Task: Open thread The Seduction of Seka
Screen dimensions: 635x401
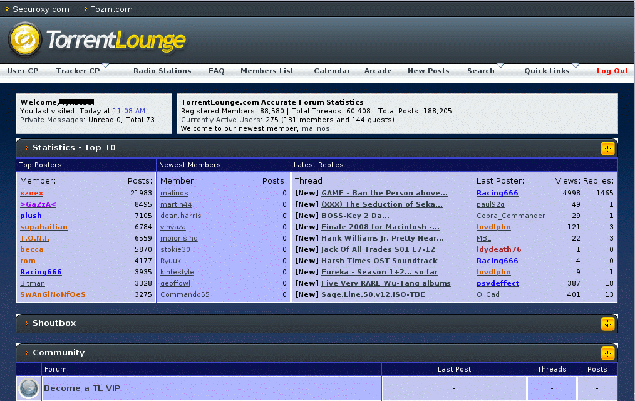Action: coord(382,204)
